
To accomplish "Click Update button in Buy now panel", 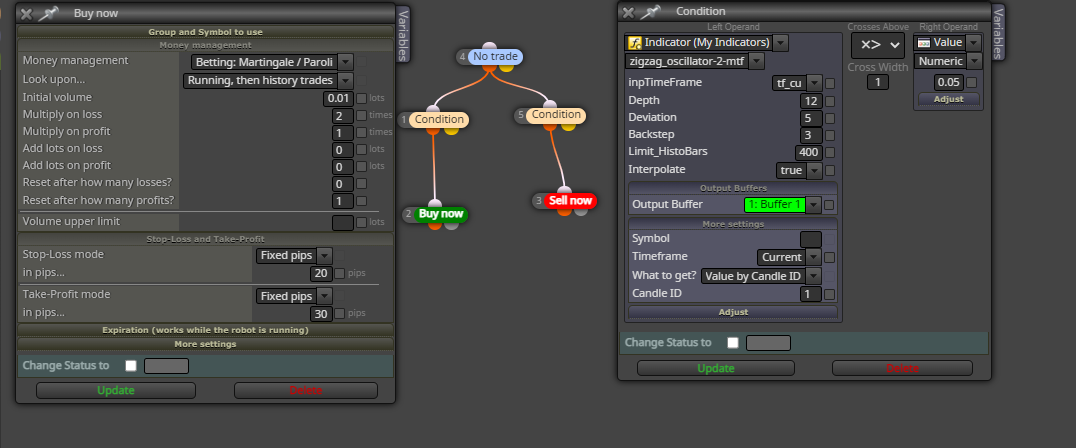I will (116, 390).
